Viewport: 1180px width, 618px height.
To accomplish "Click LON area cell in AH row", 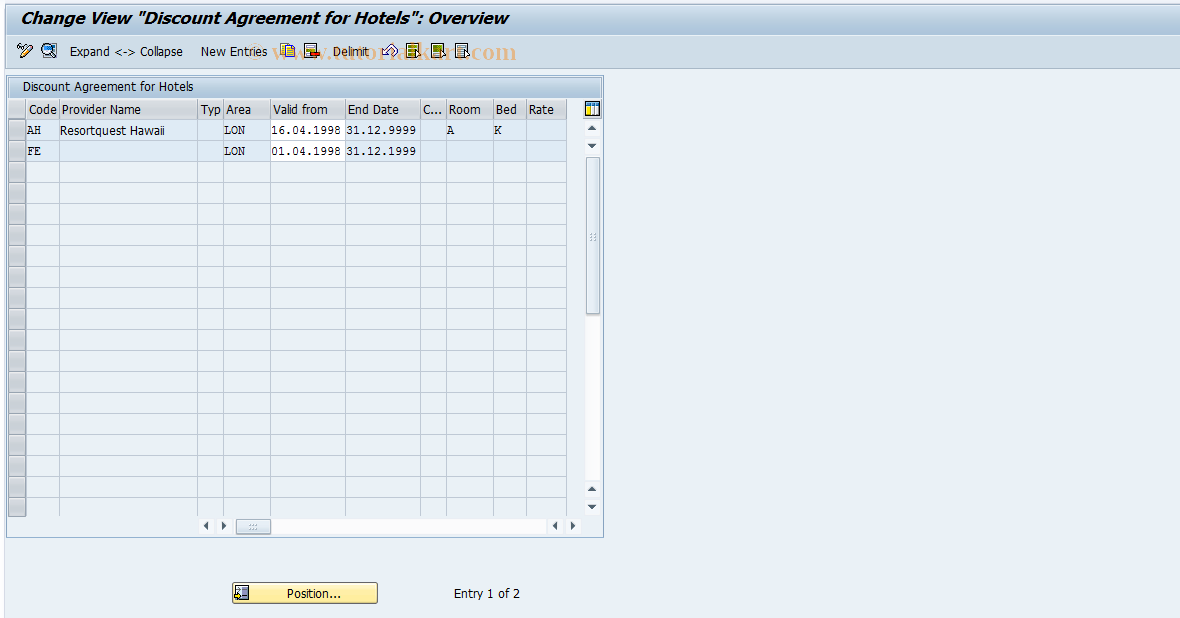I will tap(247, 130).
